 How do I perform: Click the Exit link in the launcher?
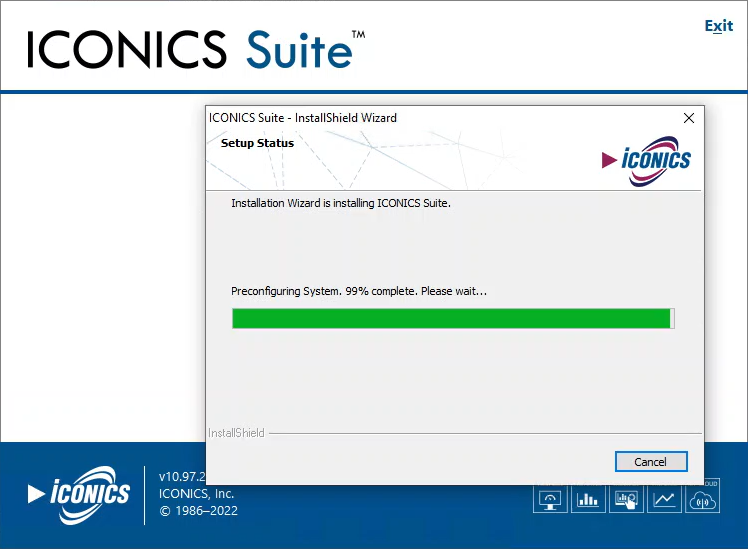718,26
